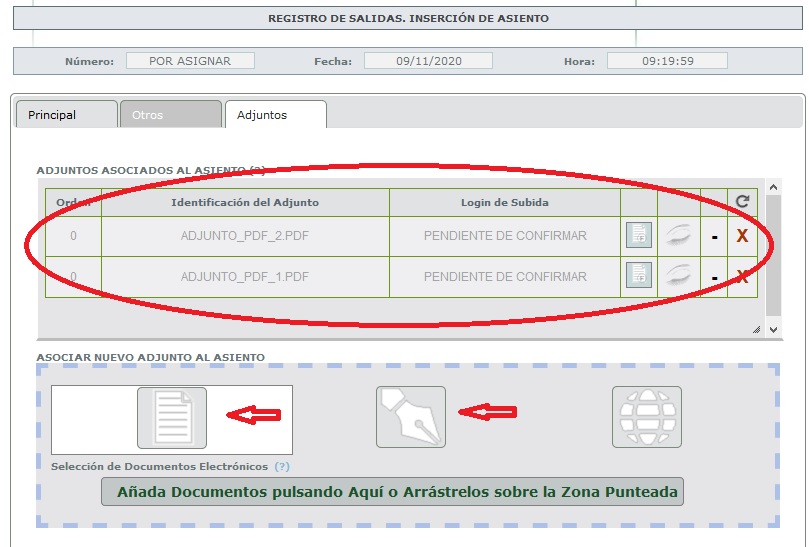Remove ADJUNTO_PDF_1.PDF using the X
The image size is (809, 547).
742,277
